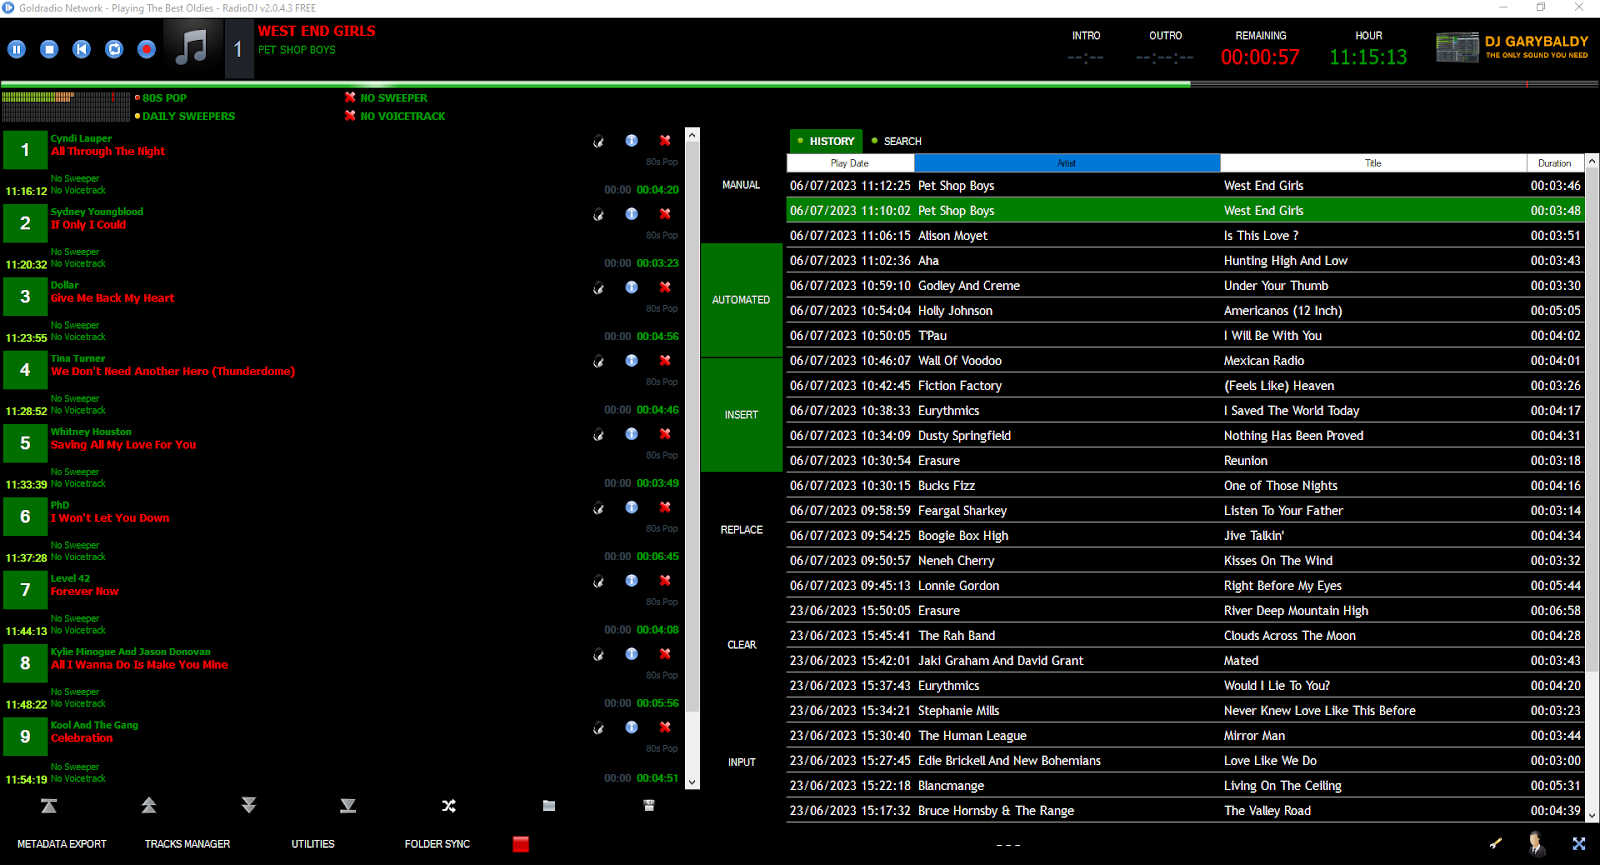This screenshot has height=865, width=1600.
Task: Remove Dollar track from playlist
Action: pos(665,287)
